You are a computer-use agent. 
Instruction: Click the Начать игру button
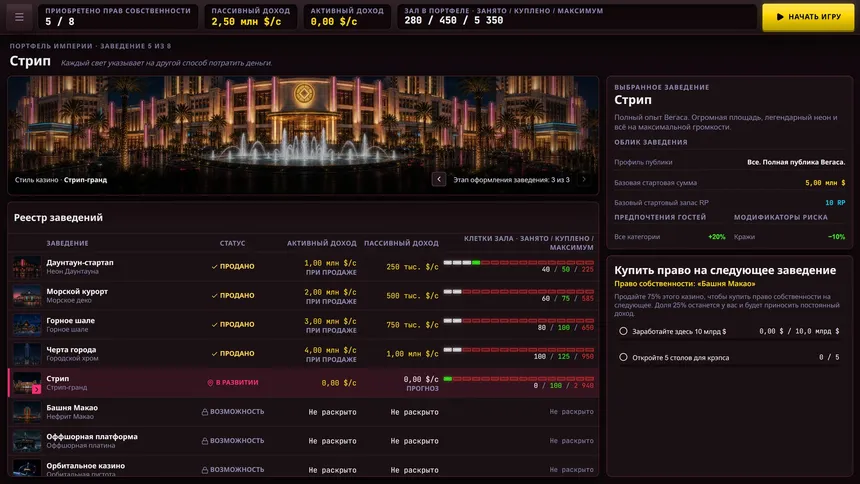click(x=808, y=17)
